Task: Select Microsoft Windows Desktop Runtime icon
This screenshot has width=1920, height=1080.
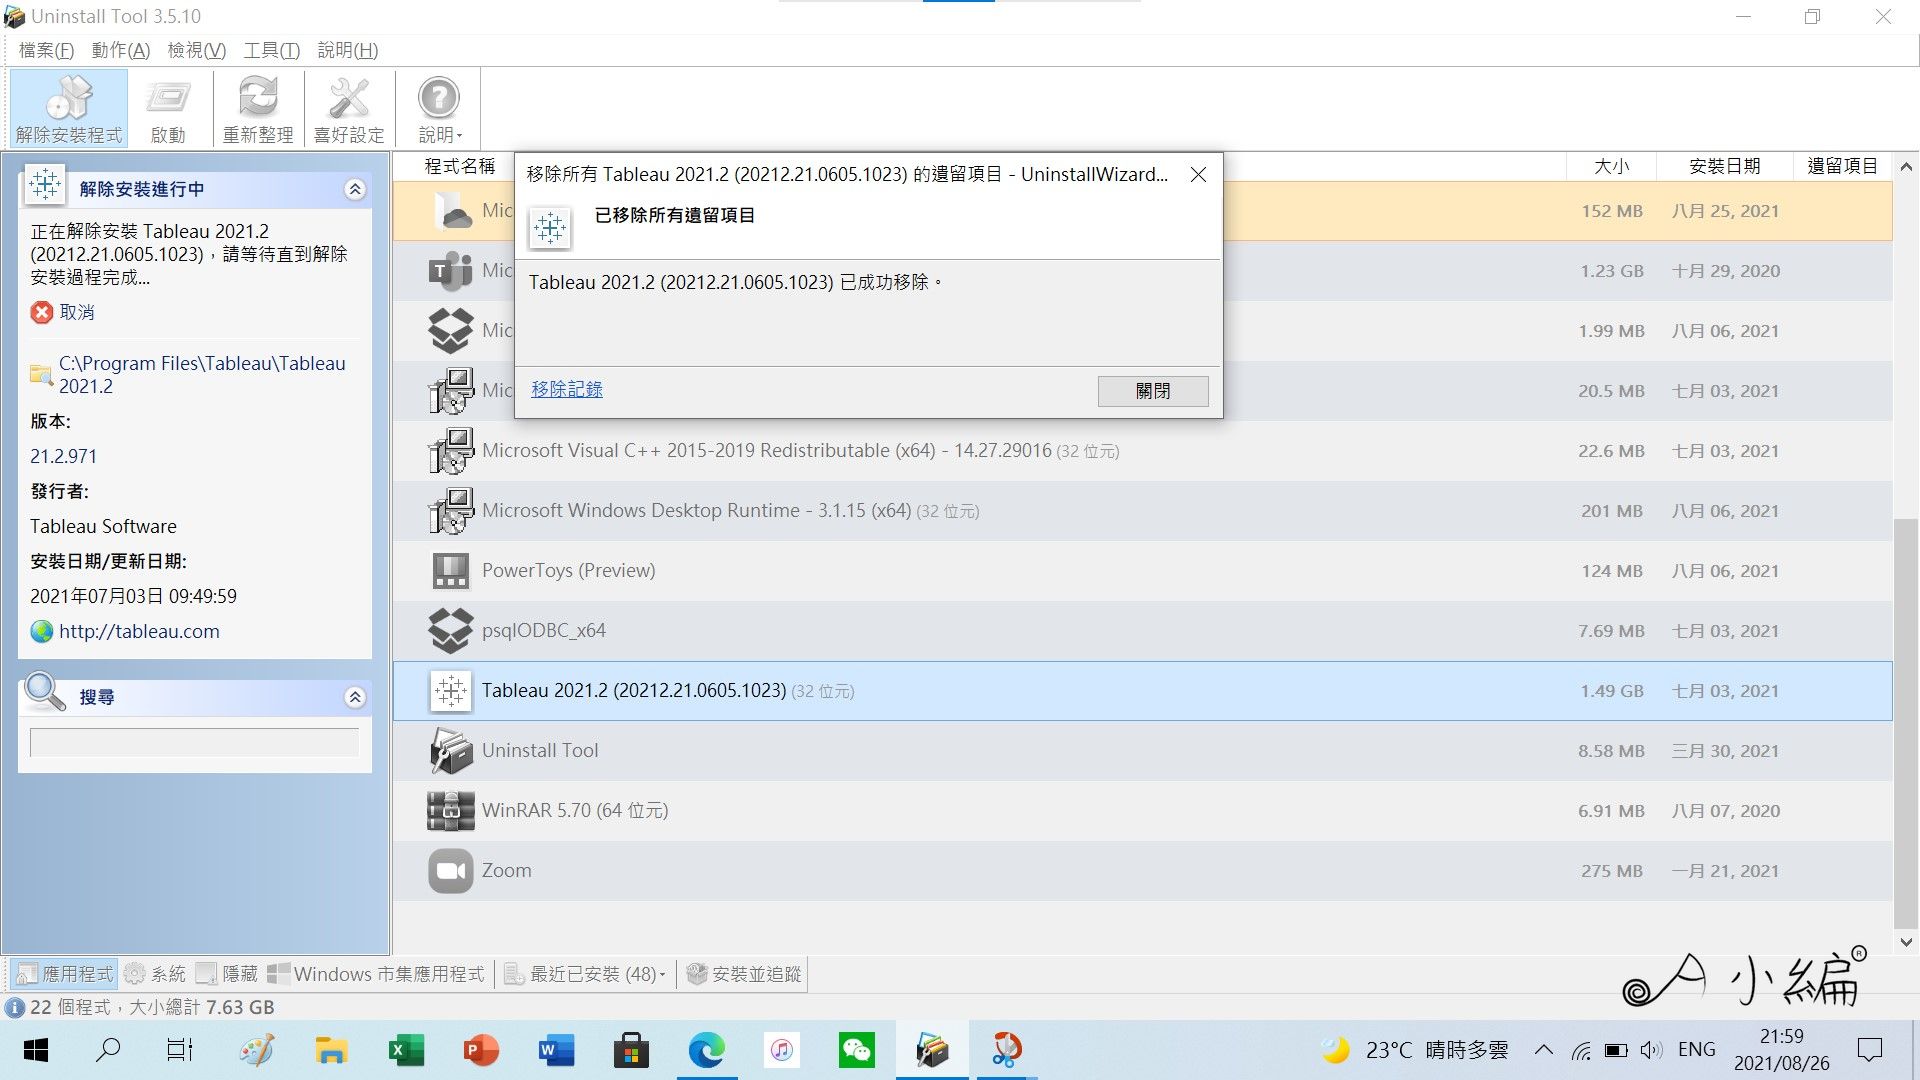Action: [450, 511]
